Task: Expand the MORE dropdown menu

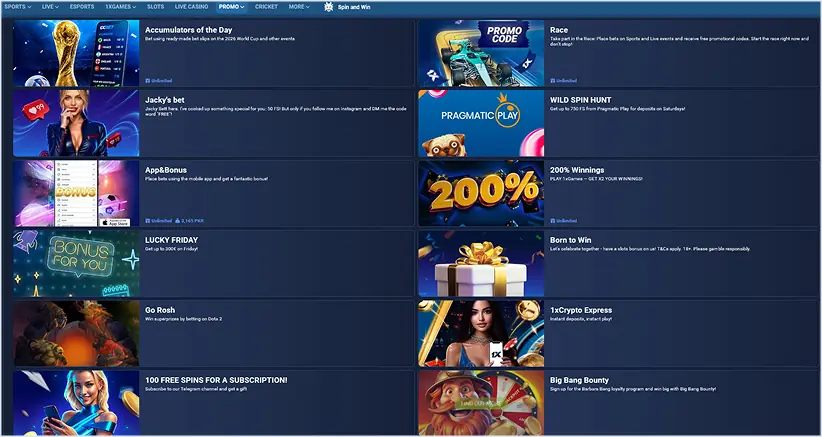Action: 299,7
